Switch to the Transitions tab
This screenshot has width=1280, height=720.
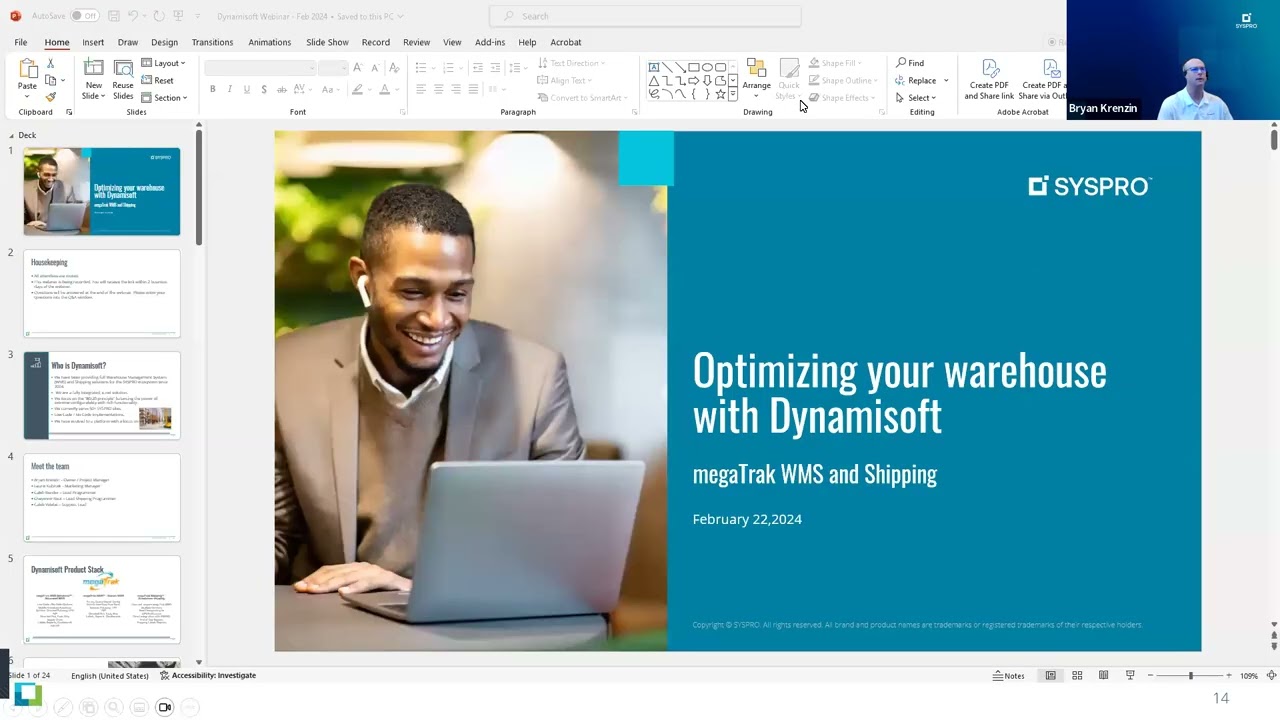212,42
